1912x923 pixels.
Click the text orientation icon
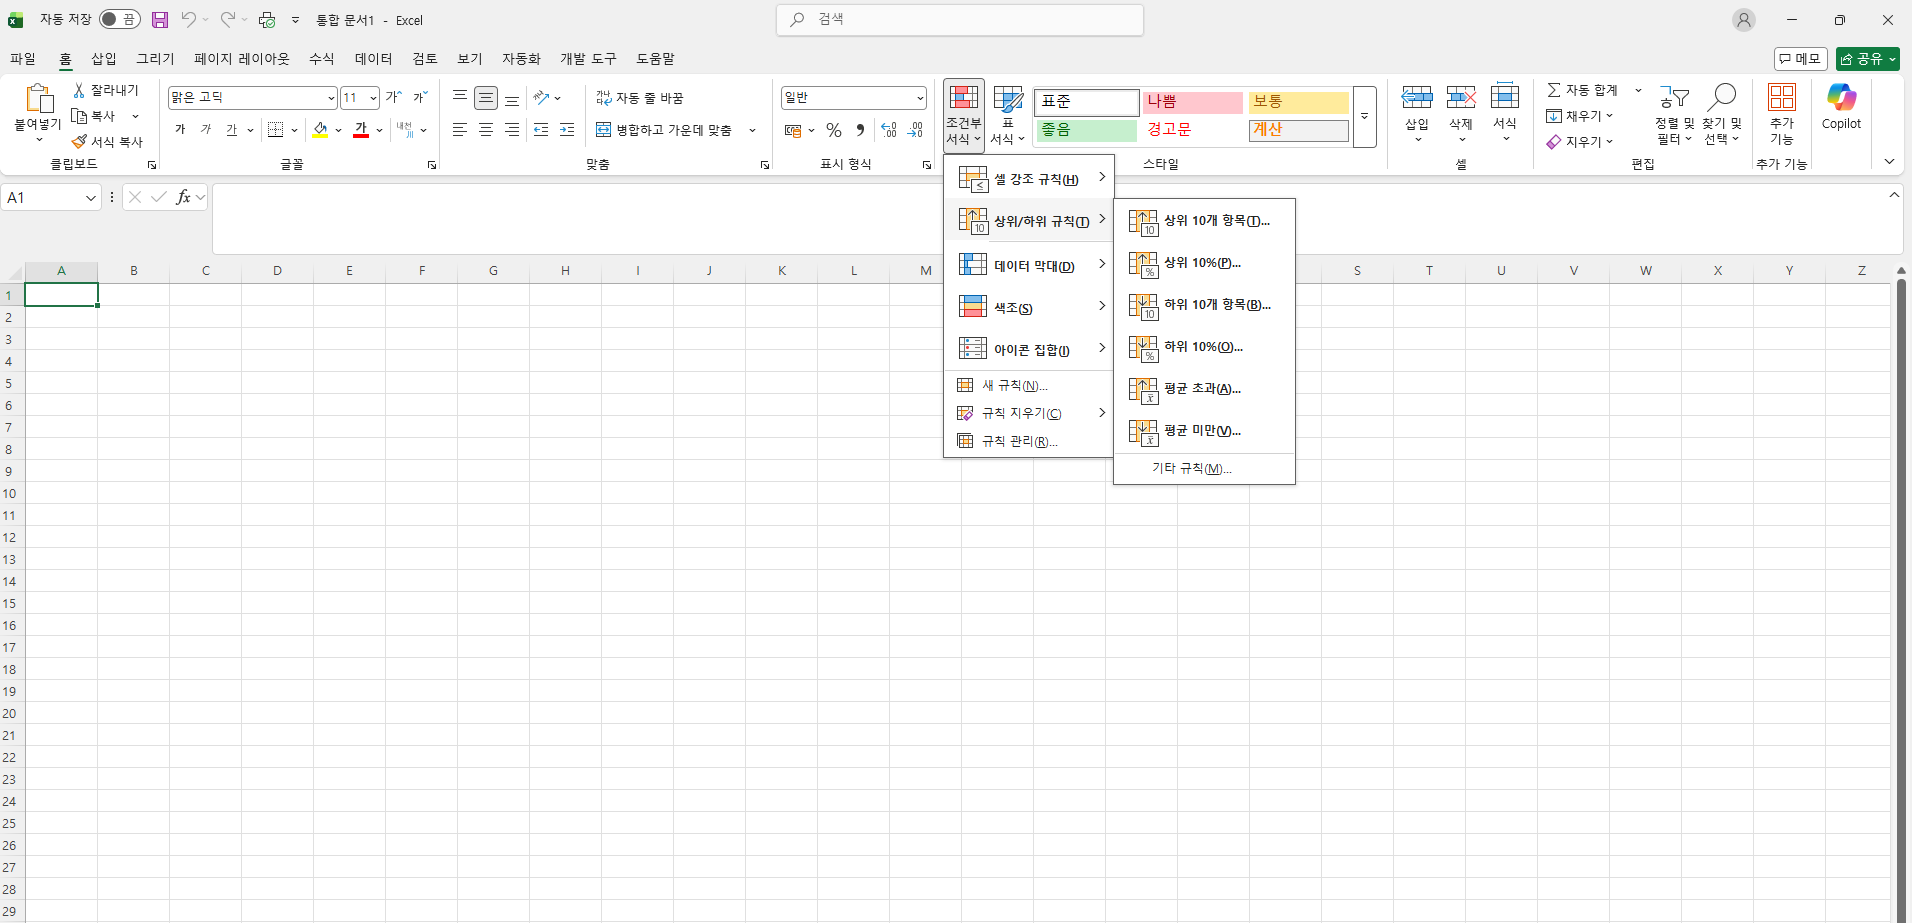(x=541, y=98)
